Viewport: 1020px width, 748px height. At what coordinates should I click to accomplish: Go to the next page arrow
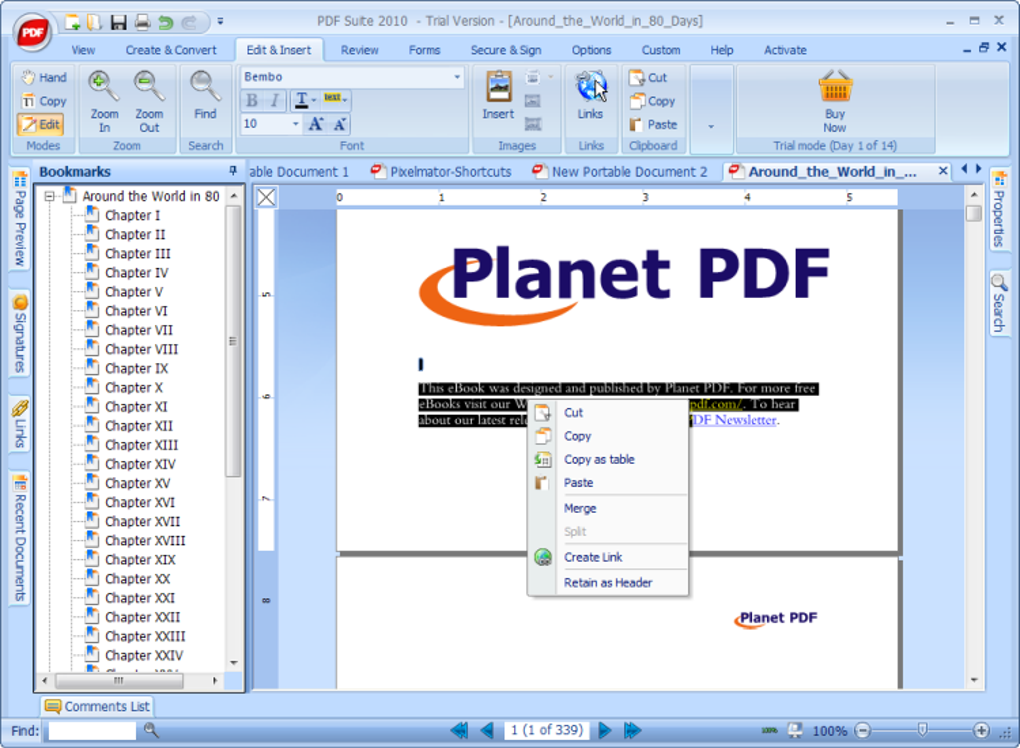click(604, 730)
